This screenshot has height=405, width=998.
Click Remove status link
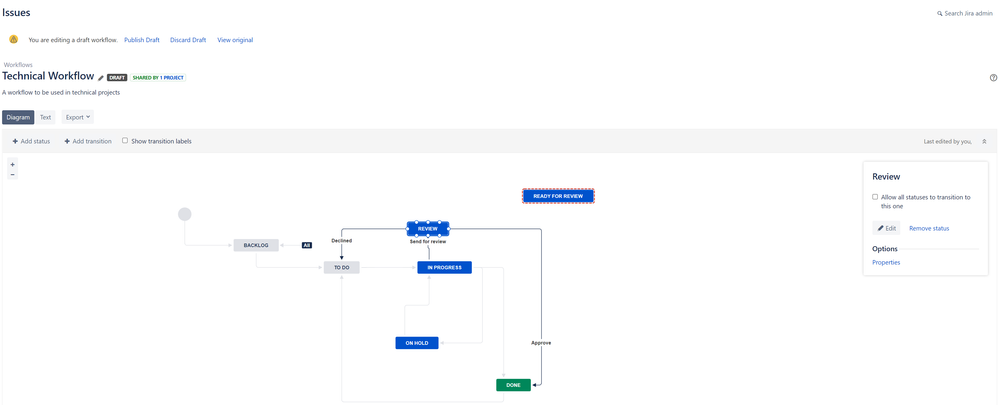[929, 228]
